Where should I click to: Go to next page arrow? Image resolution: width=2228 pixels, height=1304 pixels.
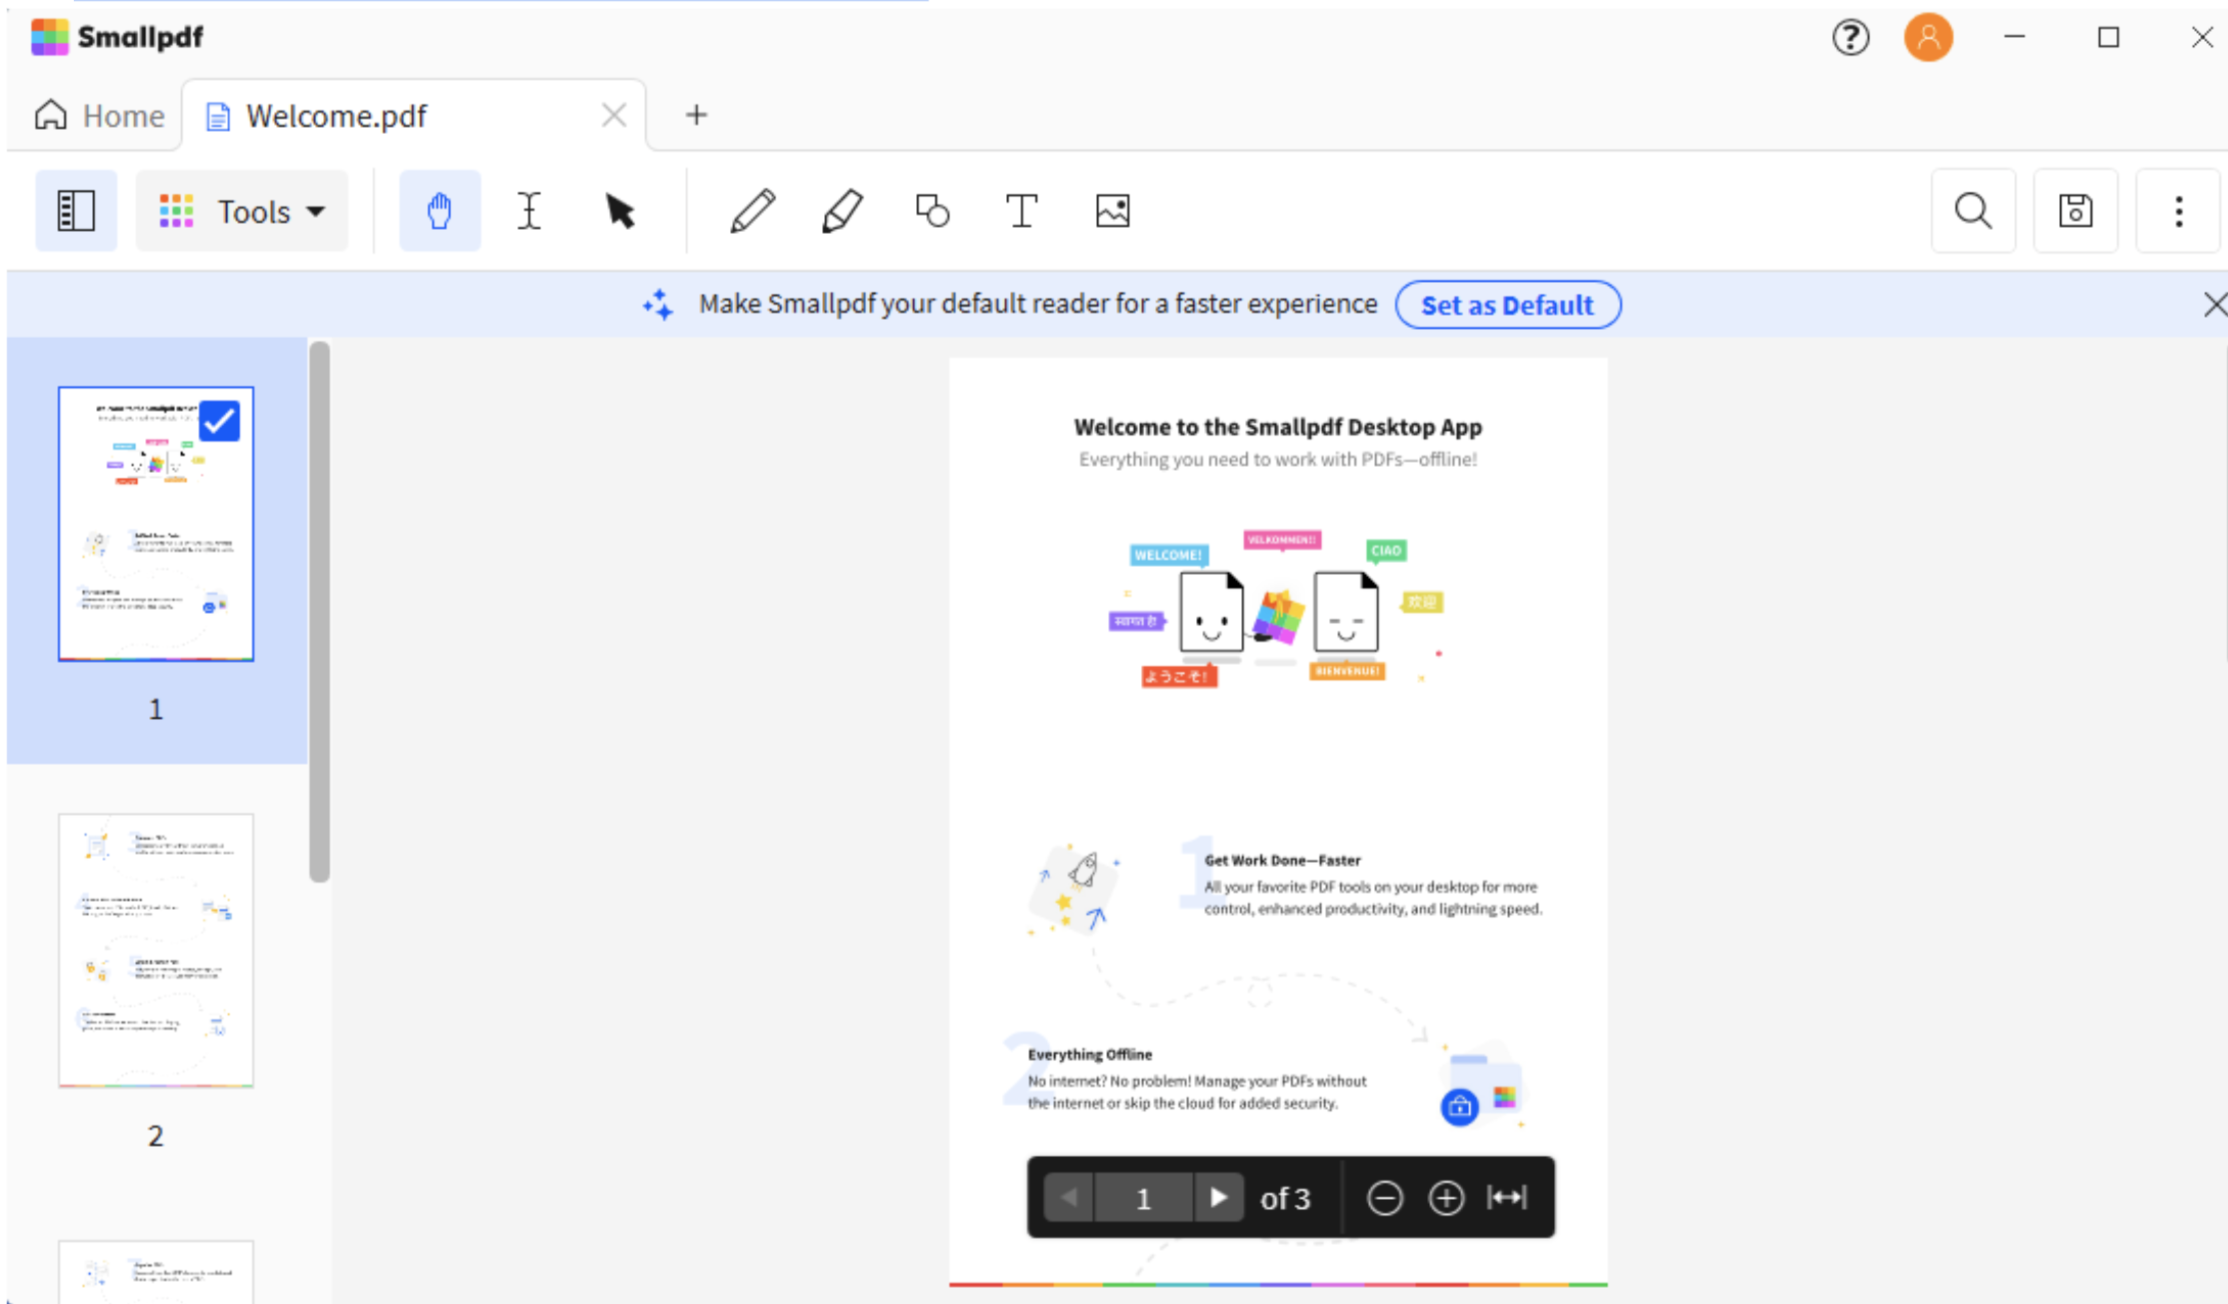(1218, 1197)
